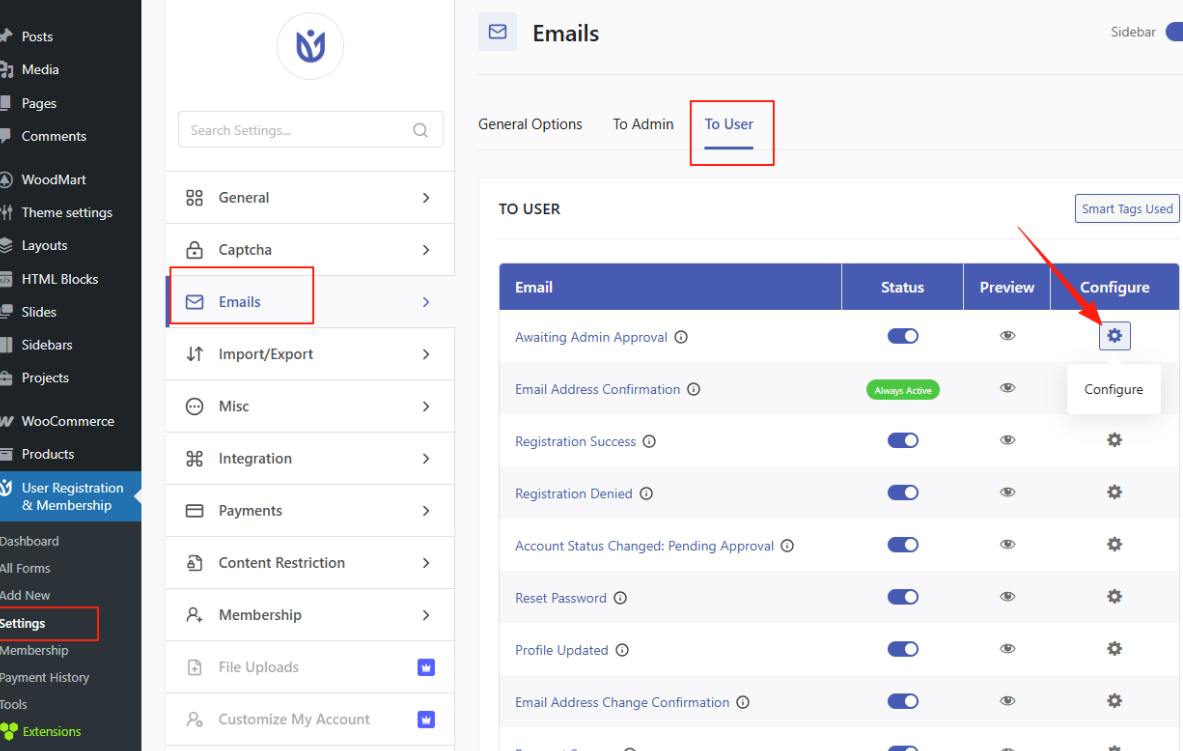Viewport: 1183px width, 751px height.
Task: Open the To Admin tab
Action: tap(643, 124)
